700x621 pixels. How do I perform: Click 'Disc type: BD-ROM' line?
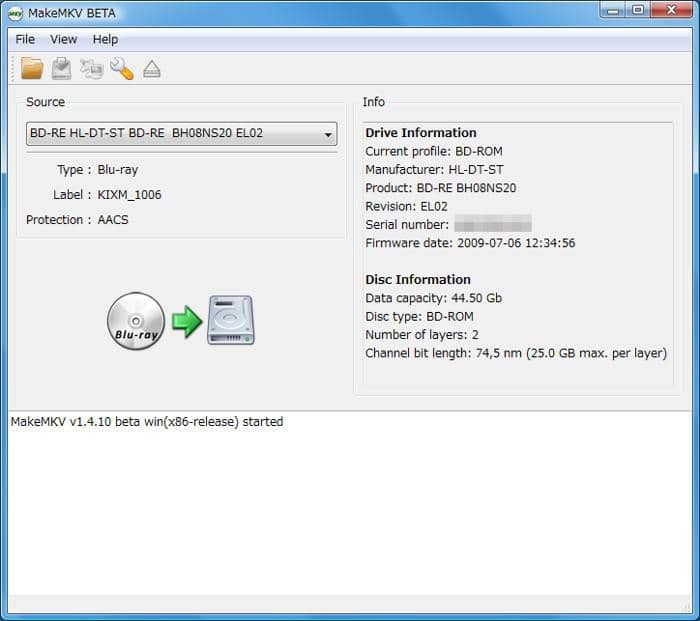pos(419,317)
